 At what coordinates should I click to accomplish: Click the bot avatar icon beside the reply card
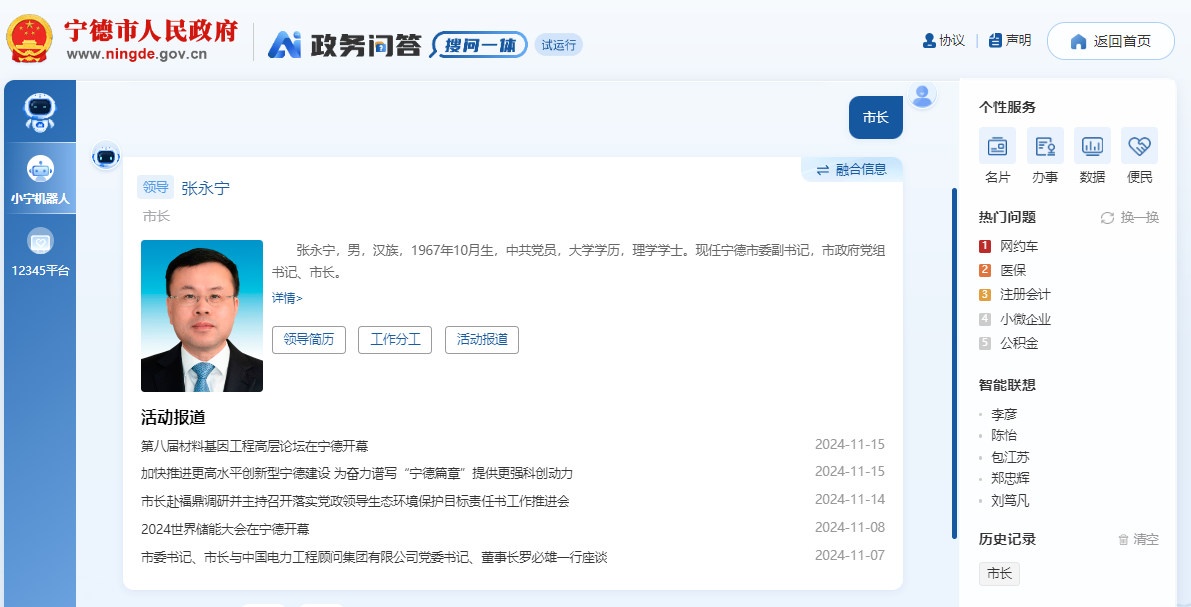(x=106, y=156)
